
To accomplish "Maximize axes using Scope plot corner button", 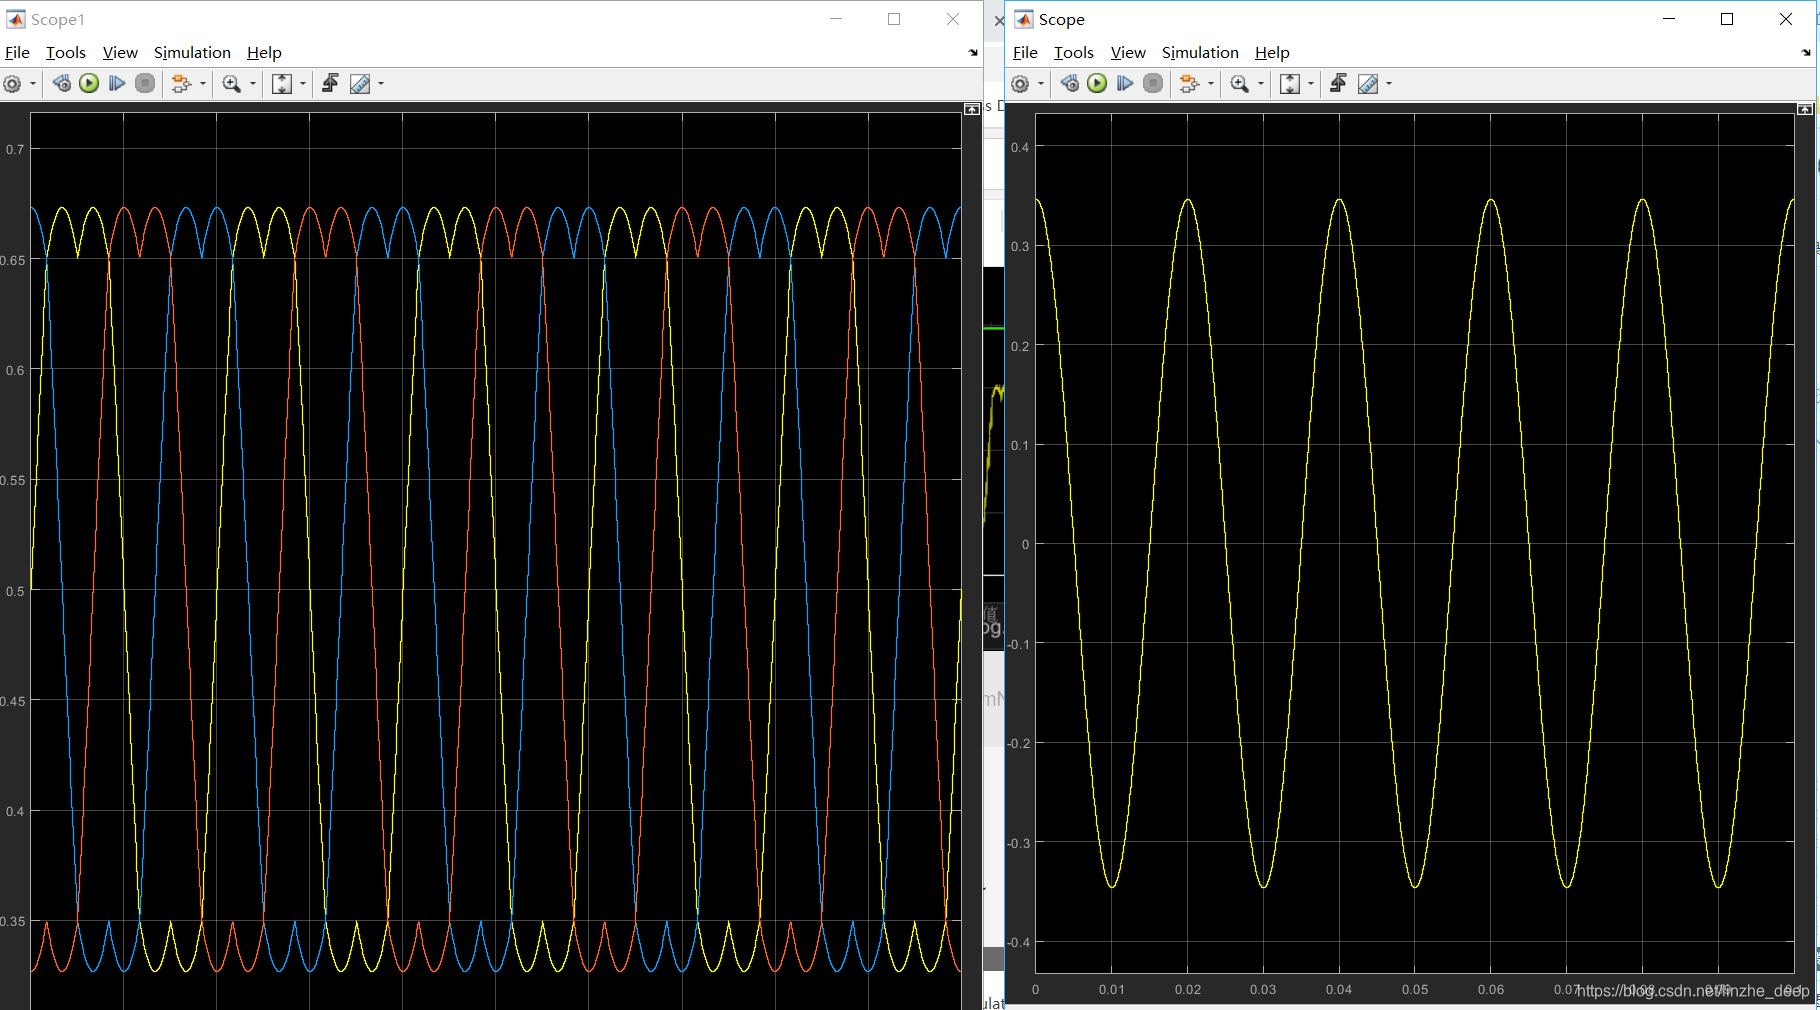I will click(x=1805, y=109).
